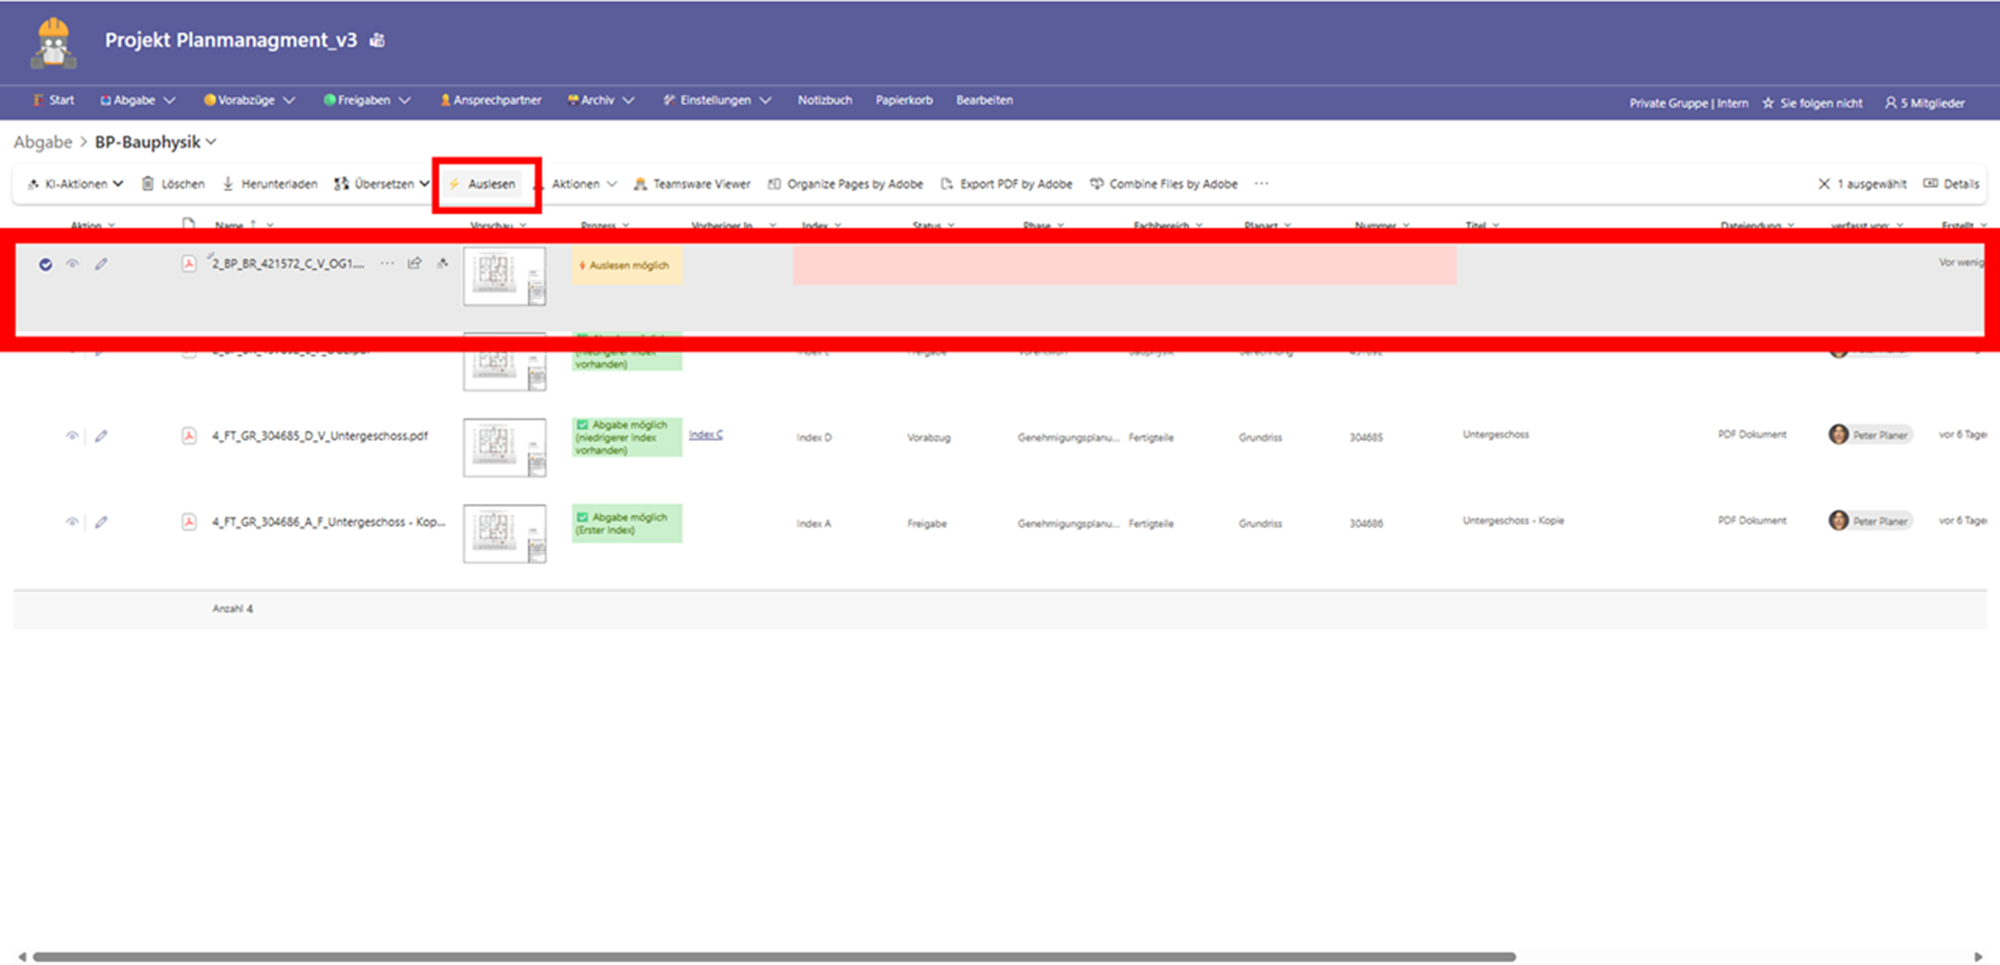Click the Sie folgen nicht star

1768,103
